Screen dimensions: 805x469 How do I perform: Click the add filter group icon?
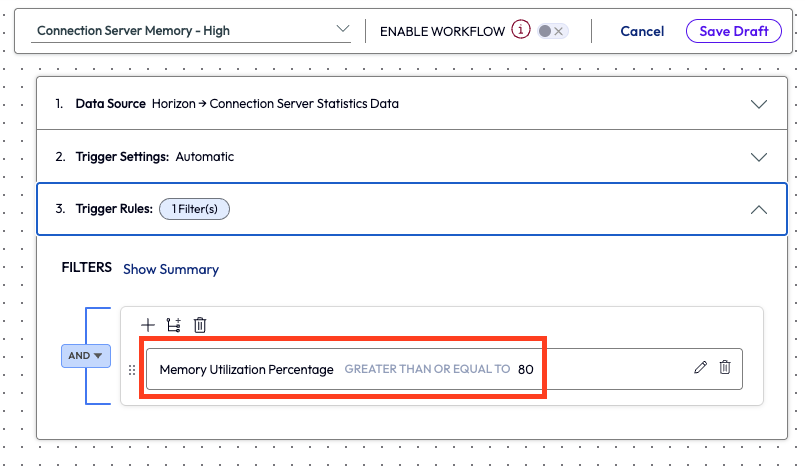point(174,324)
